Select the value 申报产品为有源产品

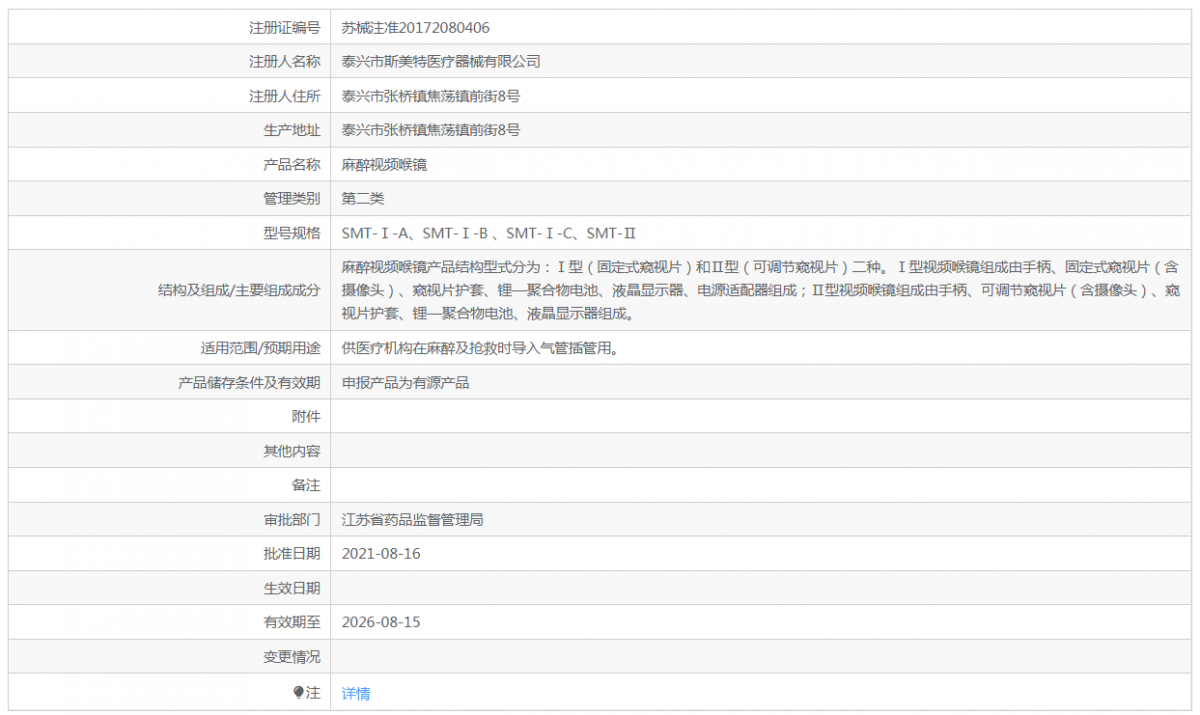405,382
